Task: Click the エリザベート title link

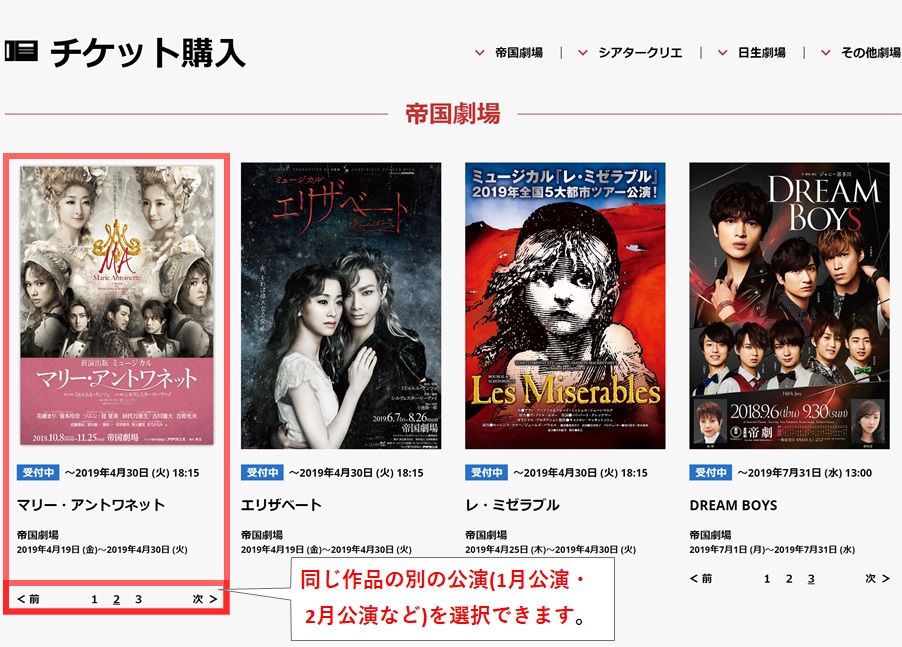Action: (x=281, y=505)
